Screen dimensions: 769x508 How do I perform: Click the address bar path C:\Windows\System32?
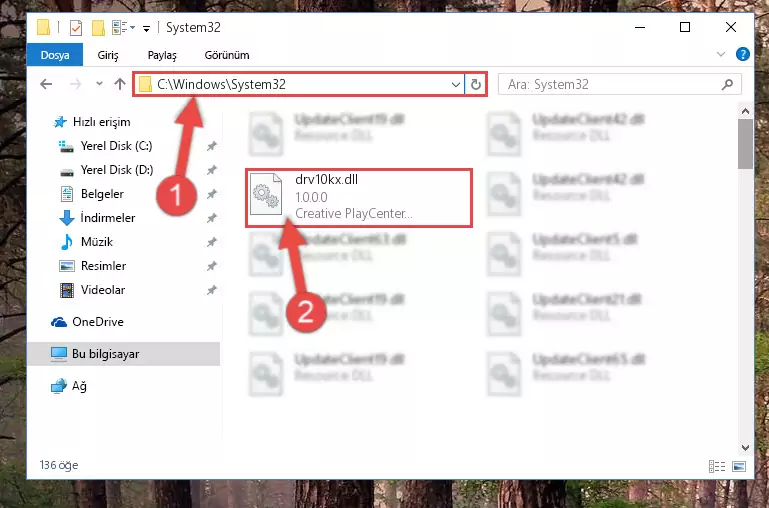click(221, 84)
